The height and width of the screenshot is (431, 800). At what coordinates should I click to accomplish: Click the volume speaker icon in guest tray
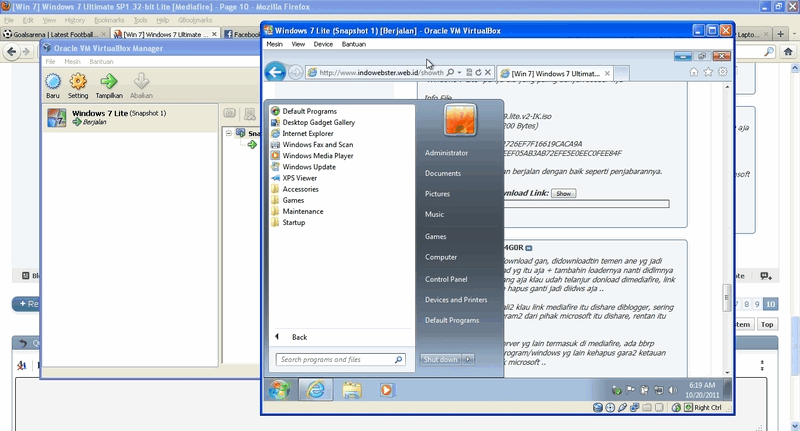[x=673, y=390]
